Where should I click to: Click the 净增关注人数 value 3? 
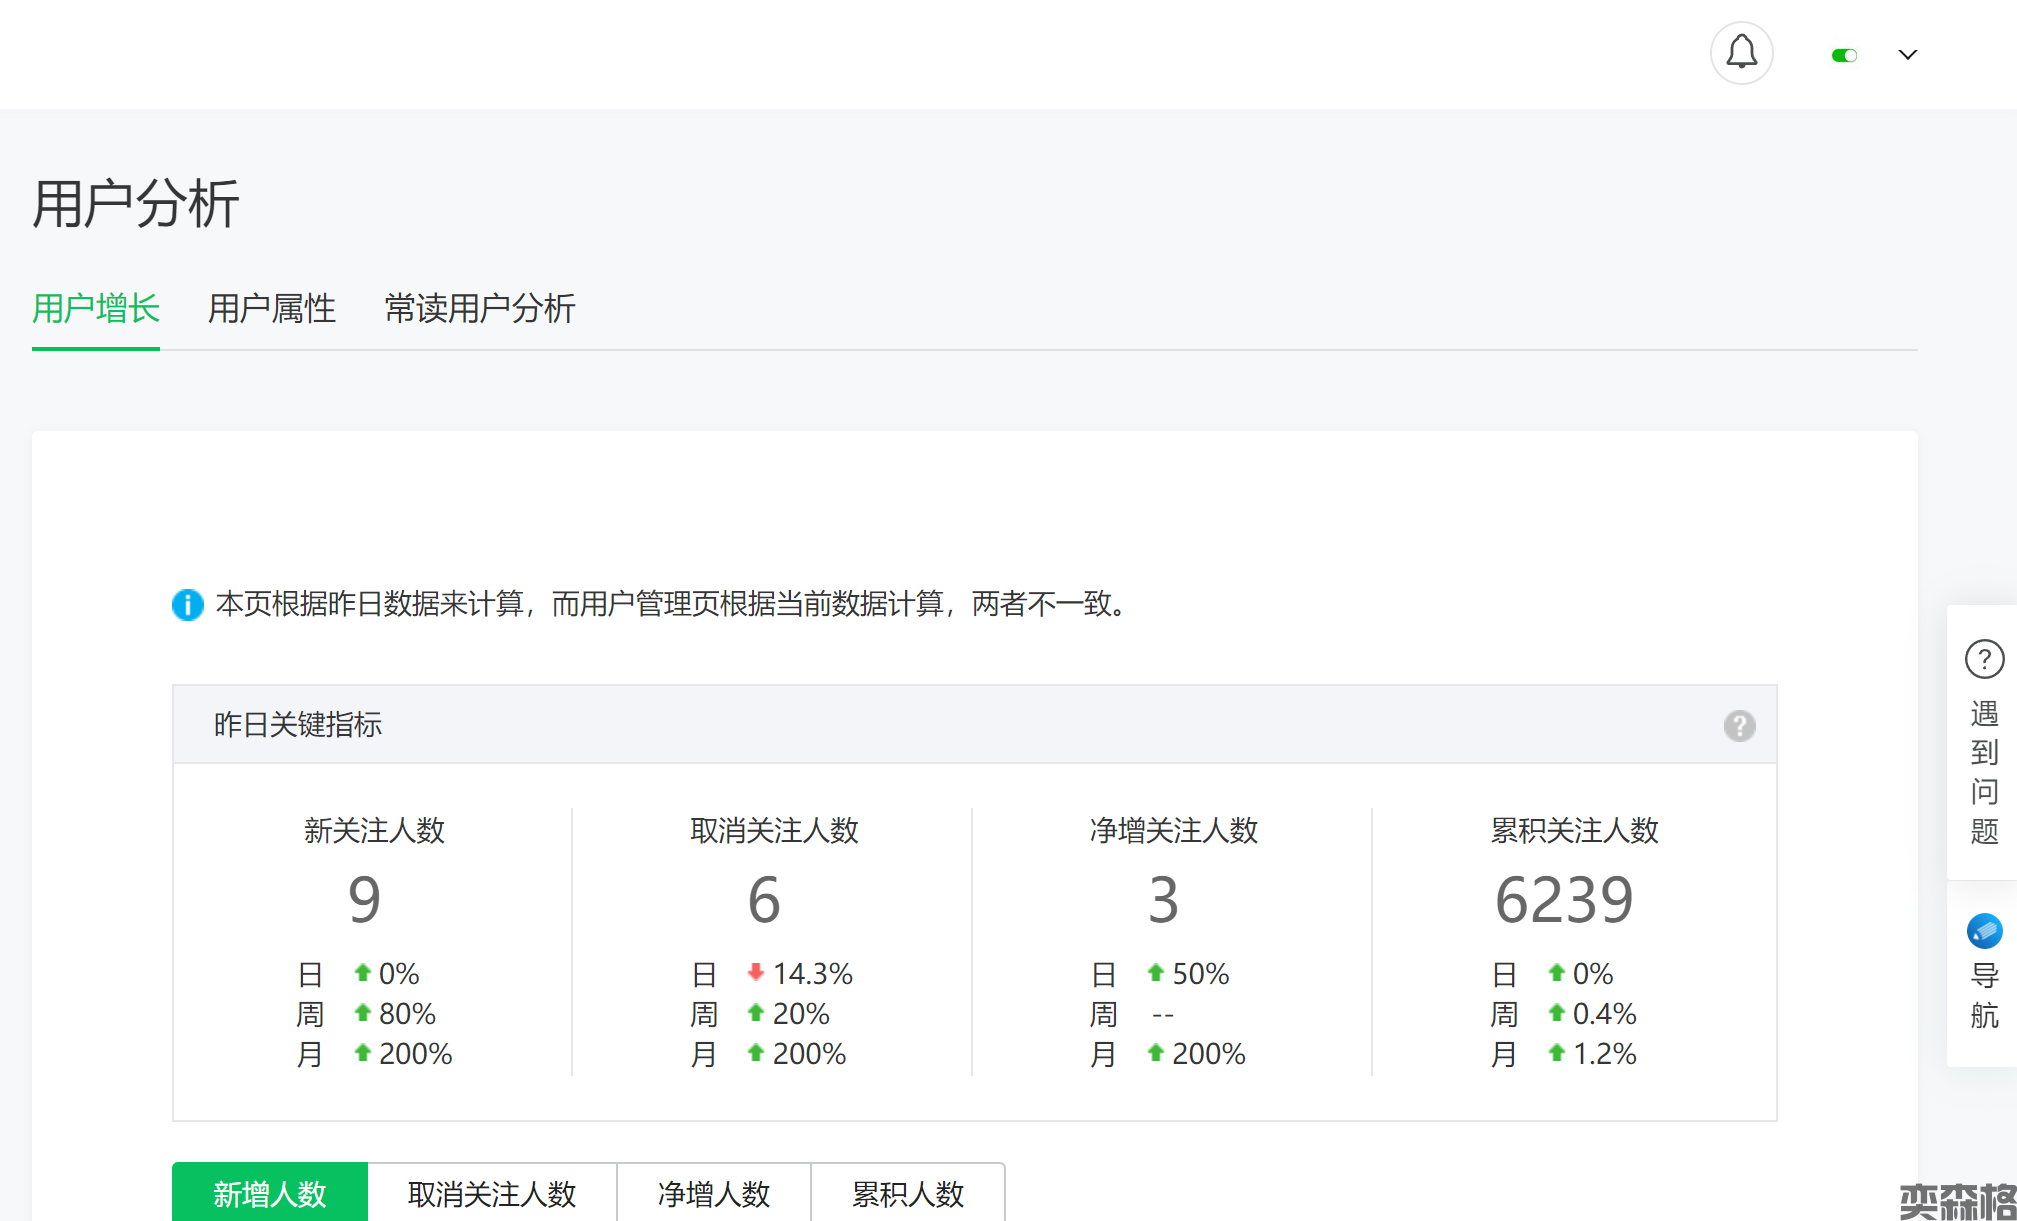[x=1163, y=899]
